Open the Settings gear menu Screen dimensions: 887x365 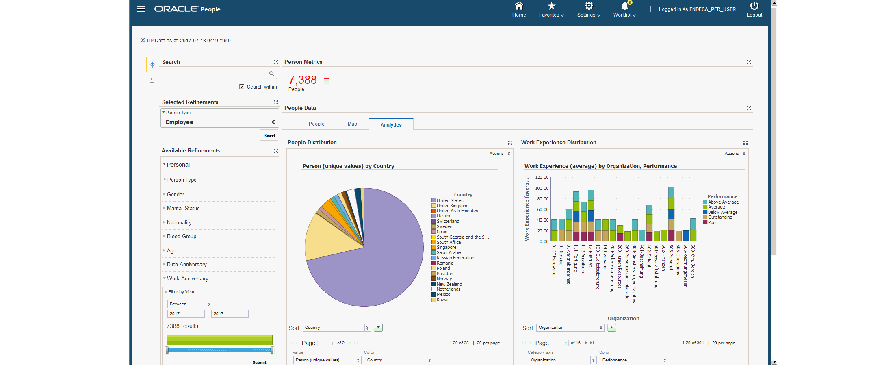pyautogui.click(x=588, y=10)
